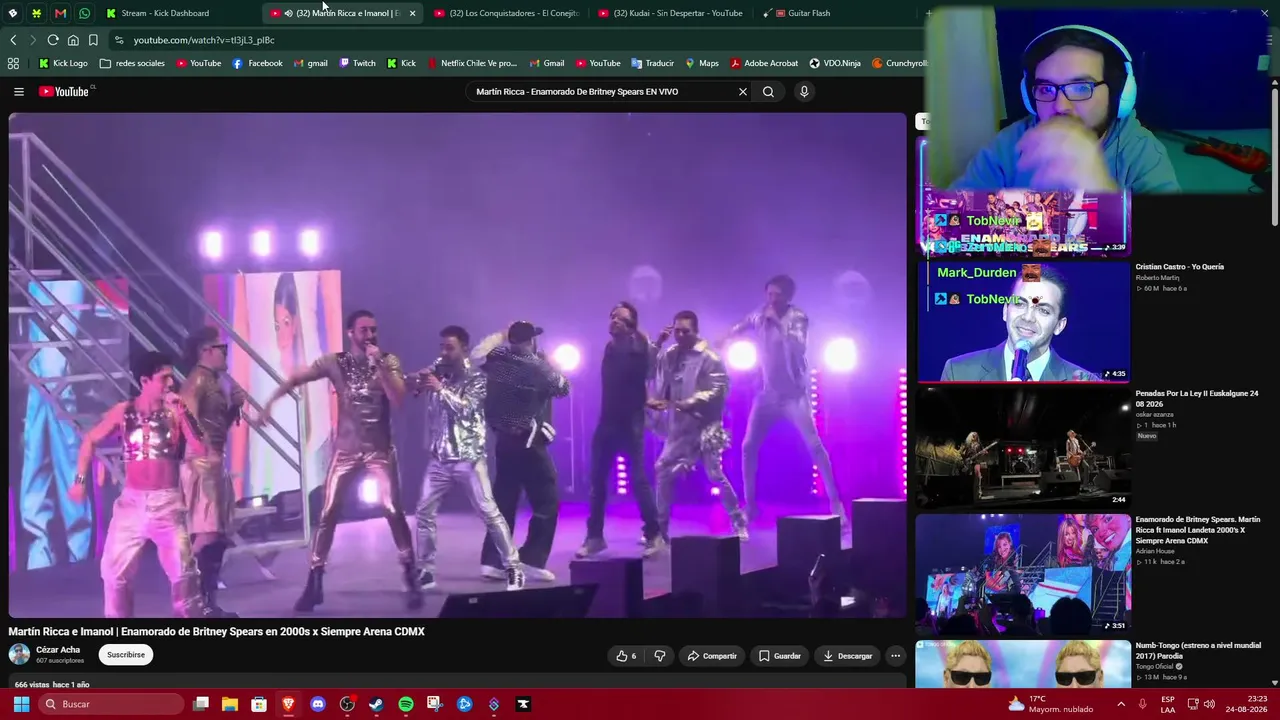Open the ESP LAA language switcher

tap(1168, 704)
